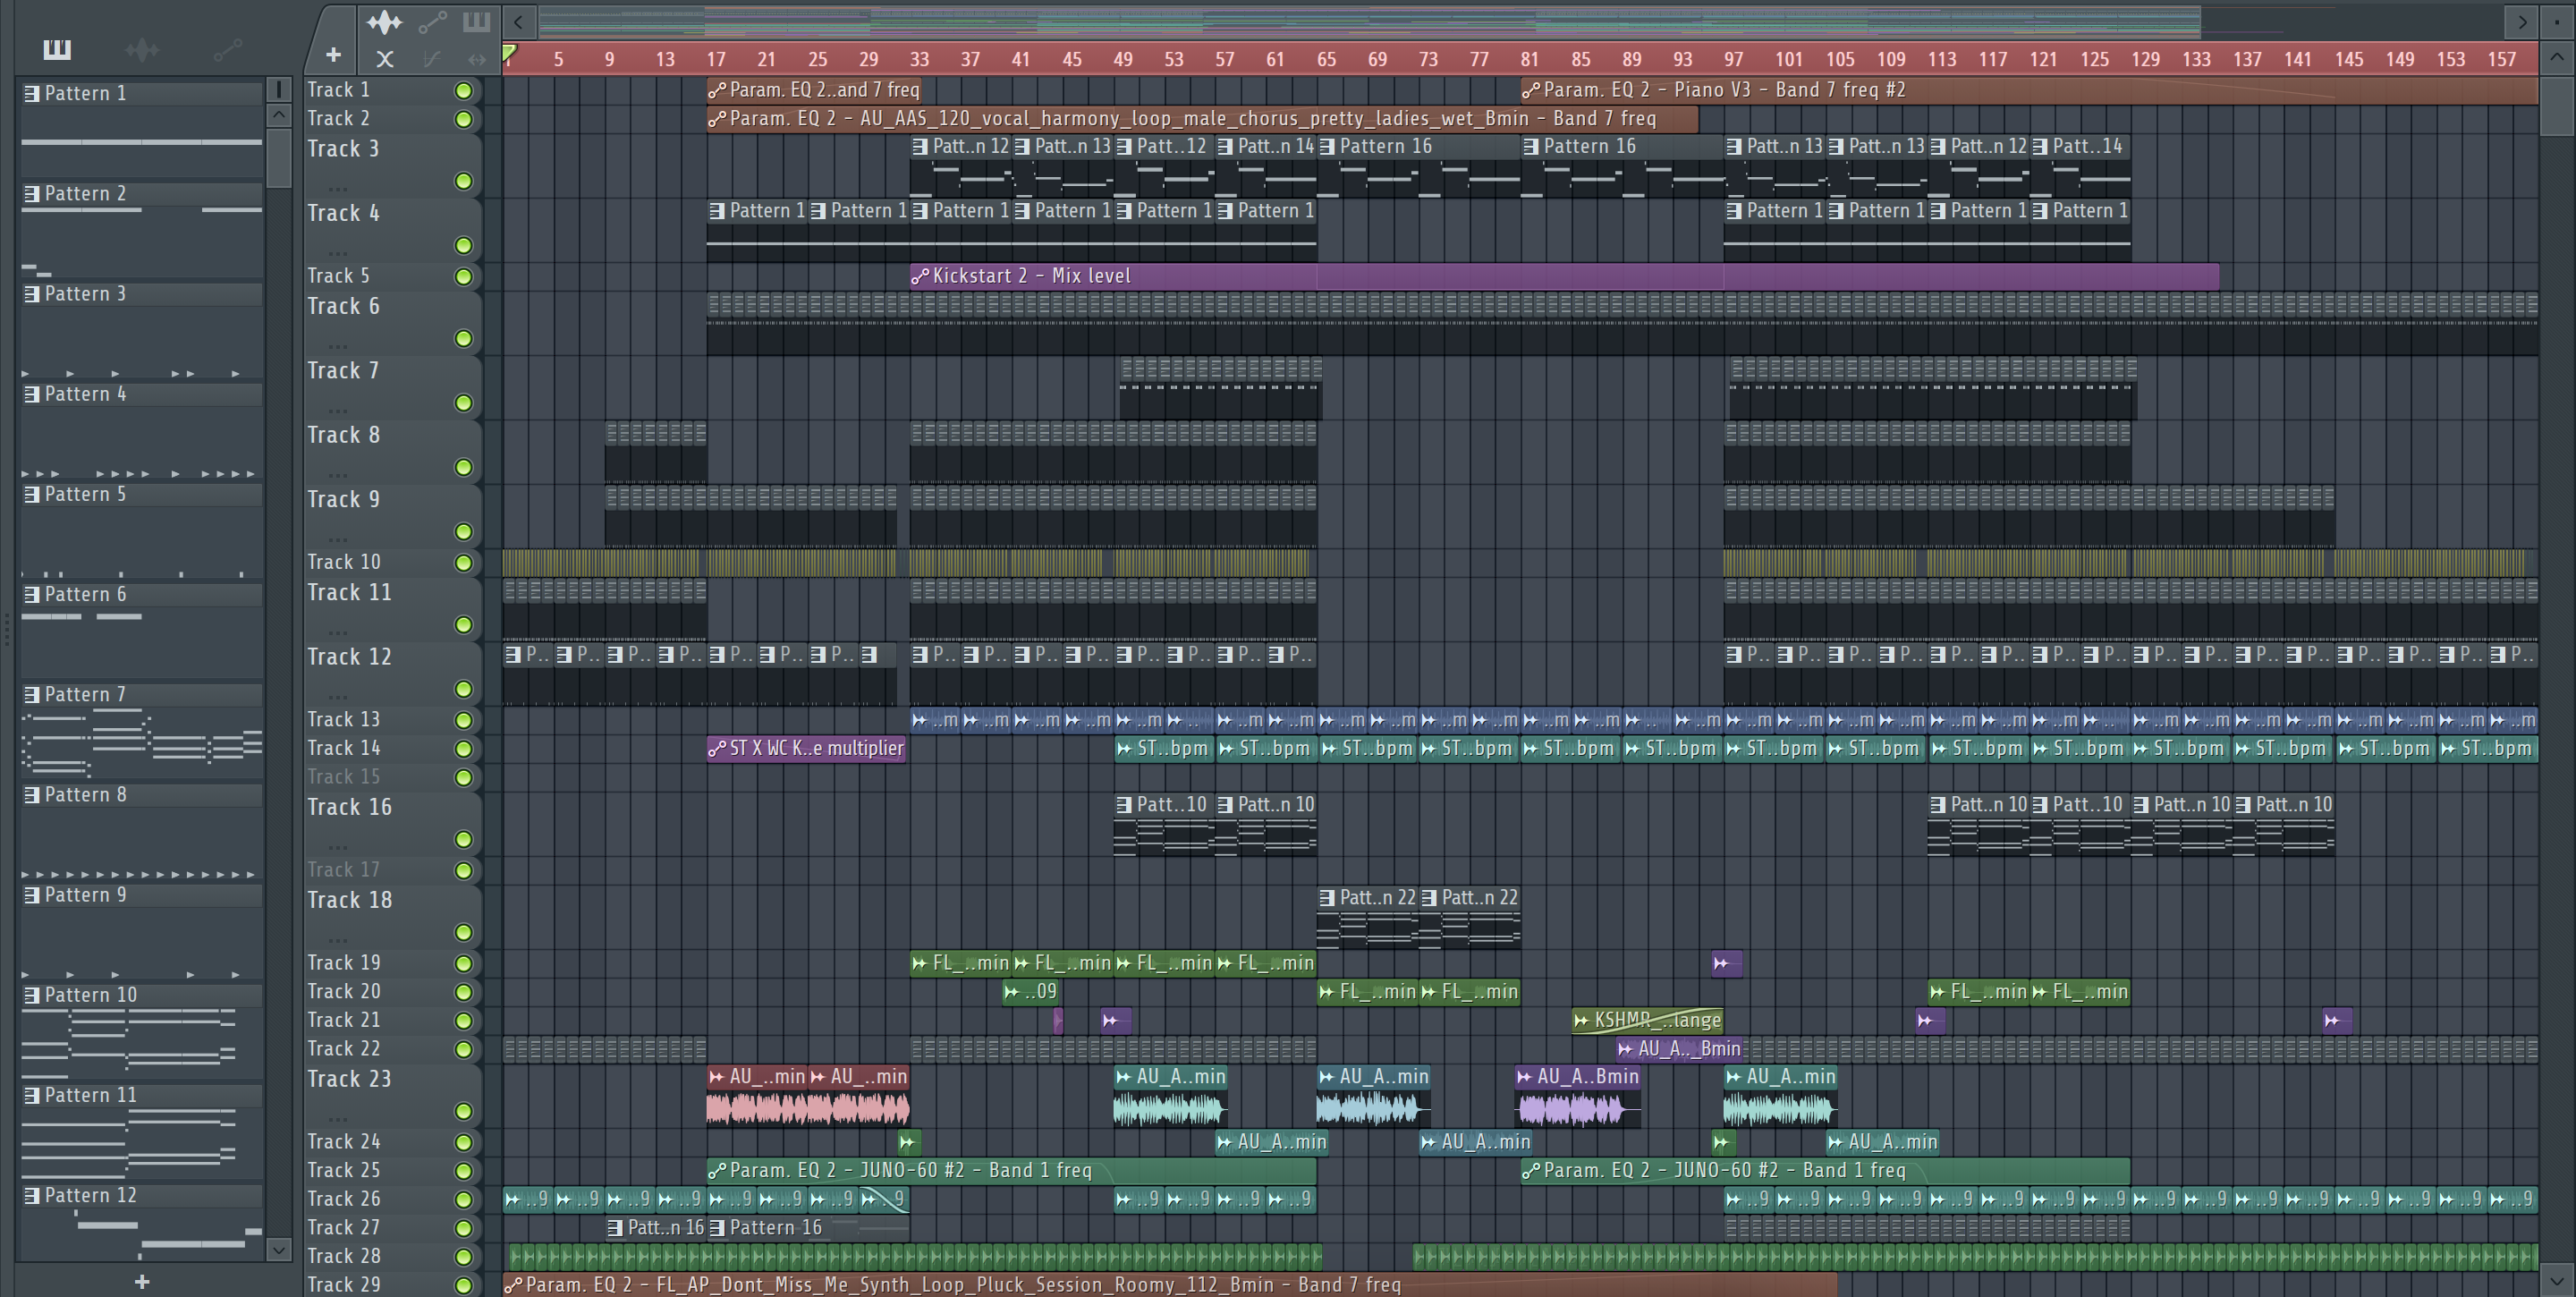The width and height of the screenshot is (2576, 1297).
Task: Click the green playhead marker at bar 1
Action: coord(509,52)
